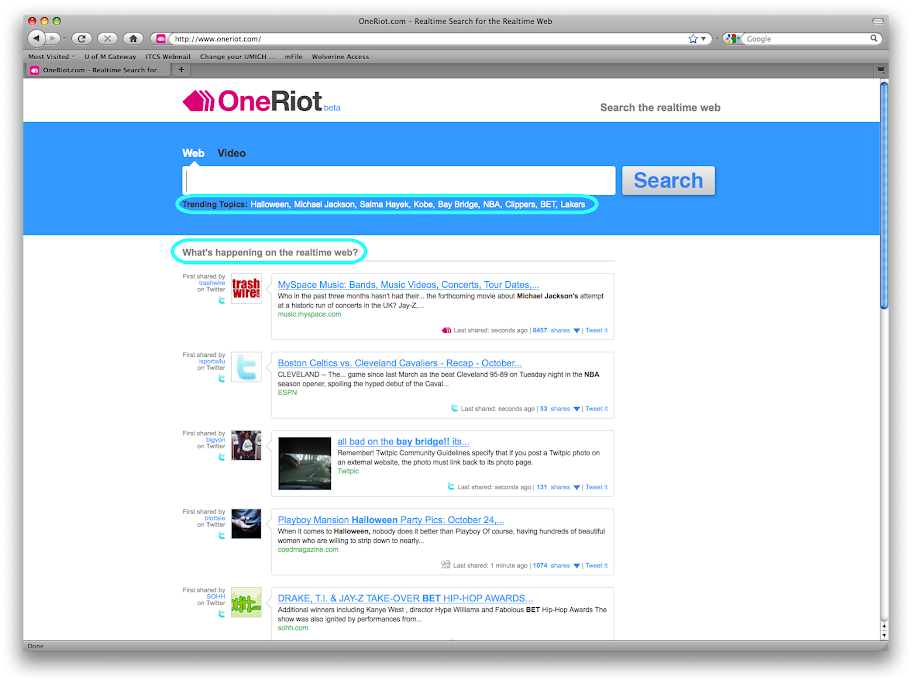Click Tweet It on Celtics result
Screen dimensions: 912x683
pyautogui.click(x=596, y=409)
